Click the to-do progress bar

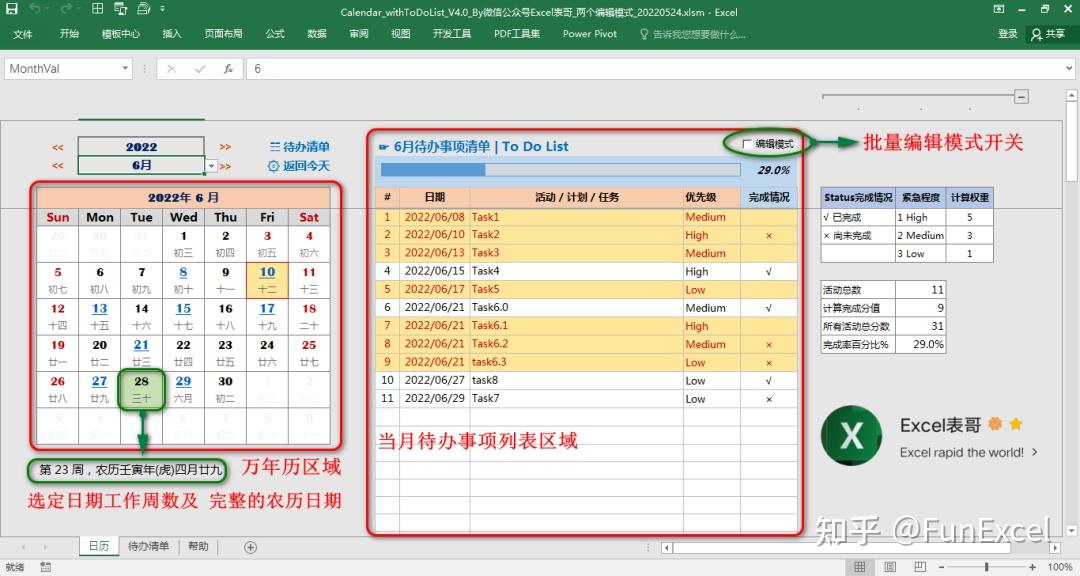tap(560, 169)
